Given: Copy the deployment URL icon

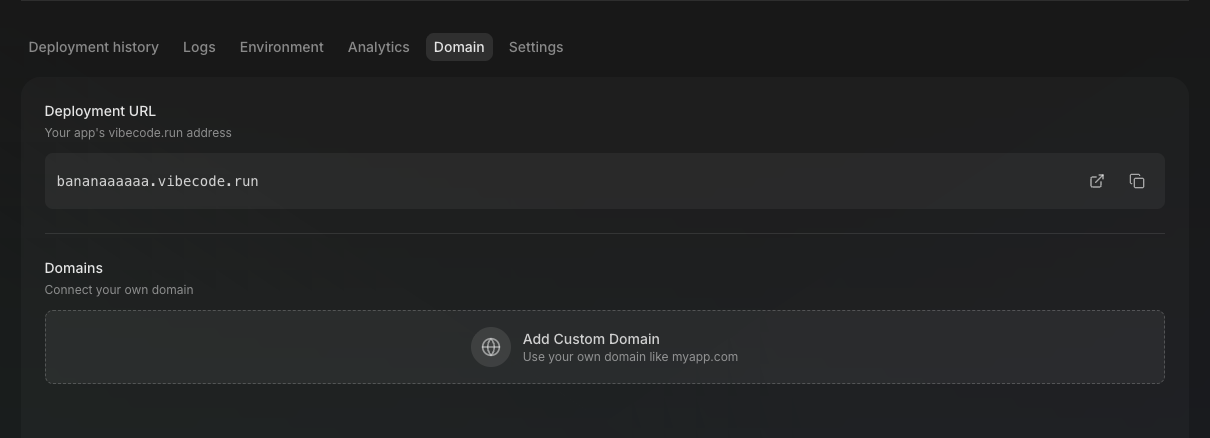Looking at the screenshot, I should 1137,181.
